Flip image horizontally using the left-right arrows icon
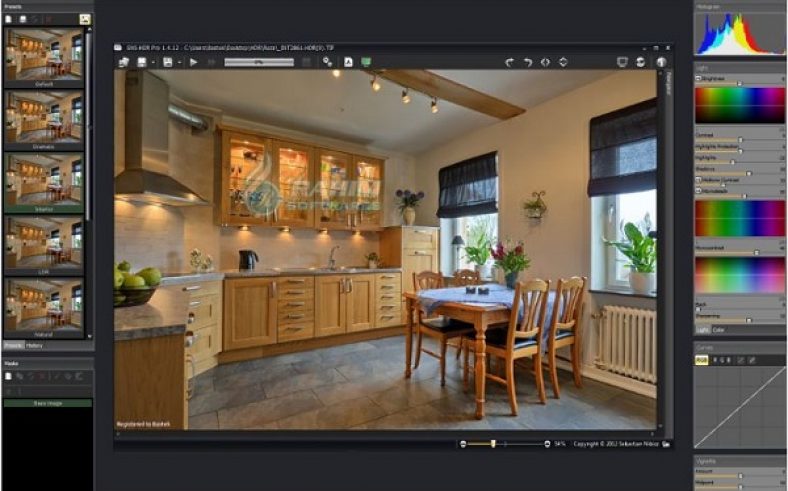Screen dimensions: 788x491 [545, 62]
